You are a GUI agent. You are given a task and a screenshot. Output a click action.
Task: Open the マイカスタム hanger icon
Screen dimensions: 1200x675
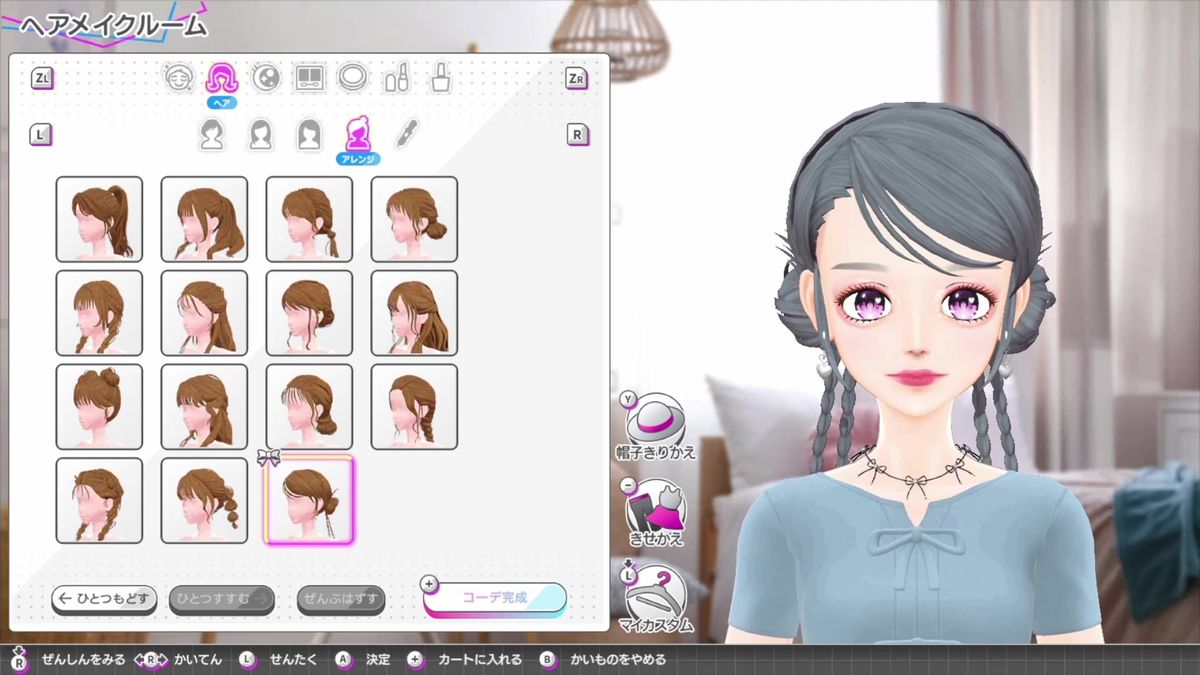point(655,596)
